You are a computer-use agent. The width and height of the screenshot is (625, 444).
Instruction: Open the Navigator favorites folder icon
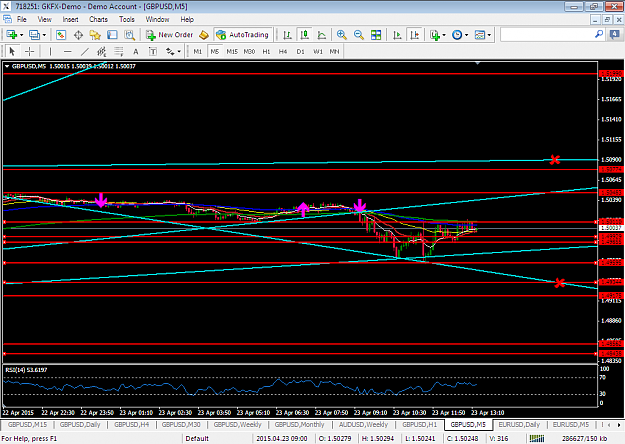95,35
